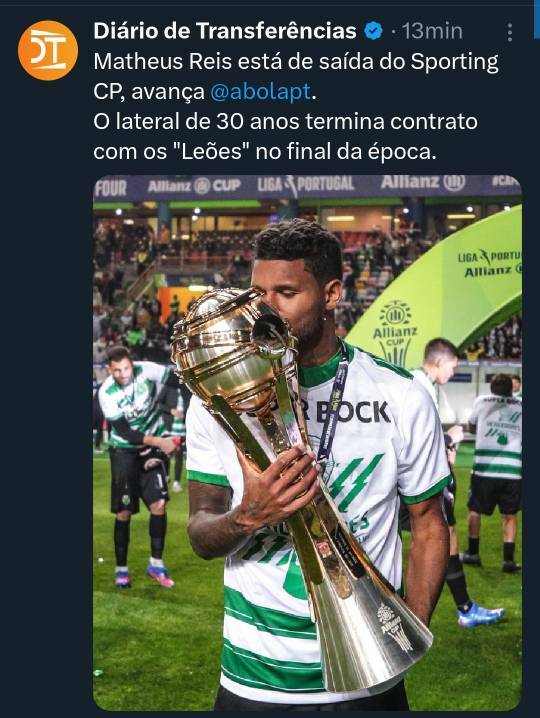
Task: Click the 'Leões' word in the tweet
Action: [x=211, y=152]
